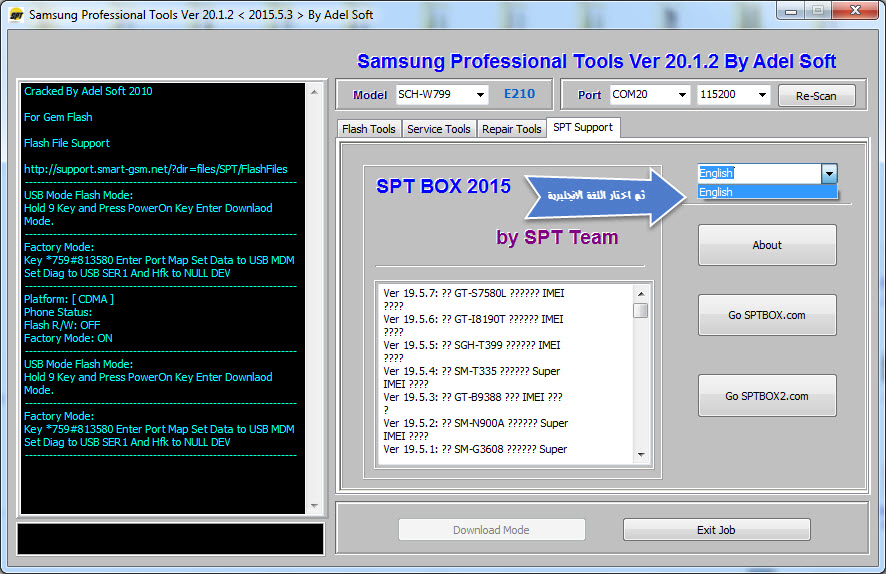Click the Go SPTBOX2.com button
The width and height of the screenshot is (886, 574).
pyautogui.click(x=767, y=396)
